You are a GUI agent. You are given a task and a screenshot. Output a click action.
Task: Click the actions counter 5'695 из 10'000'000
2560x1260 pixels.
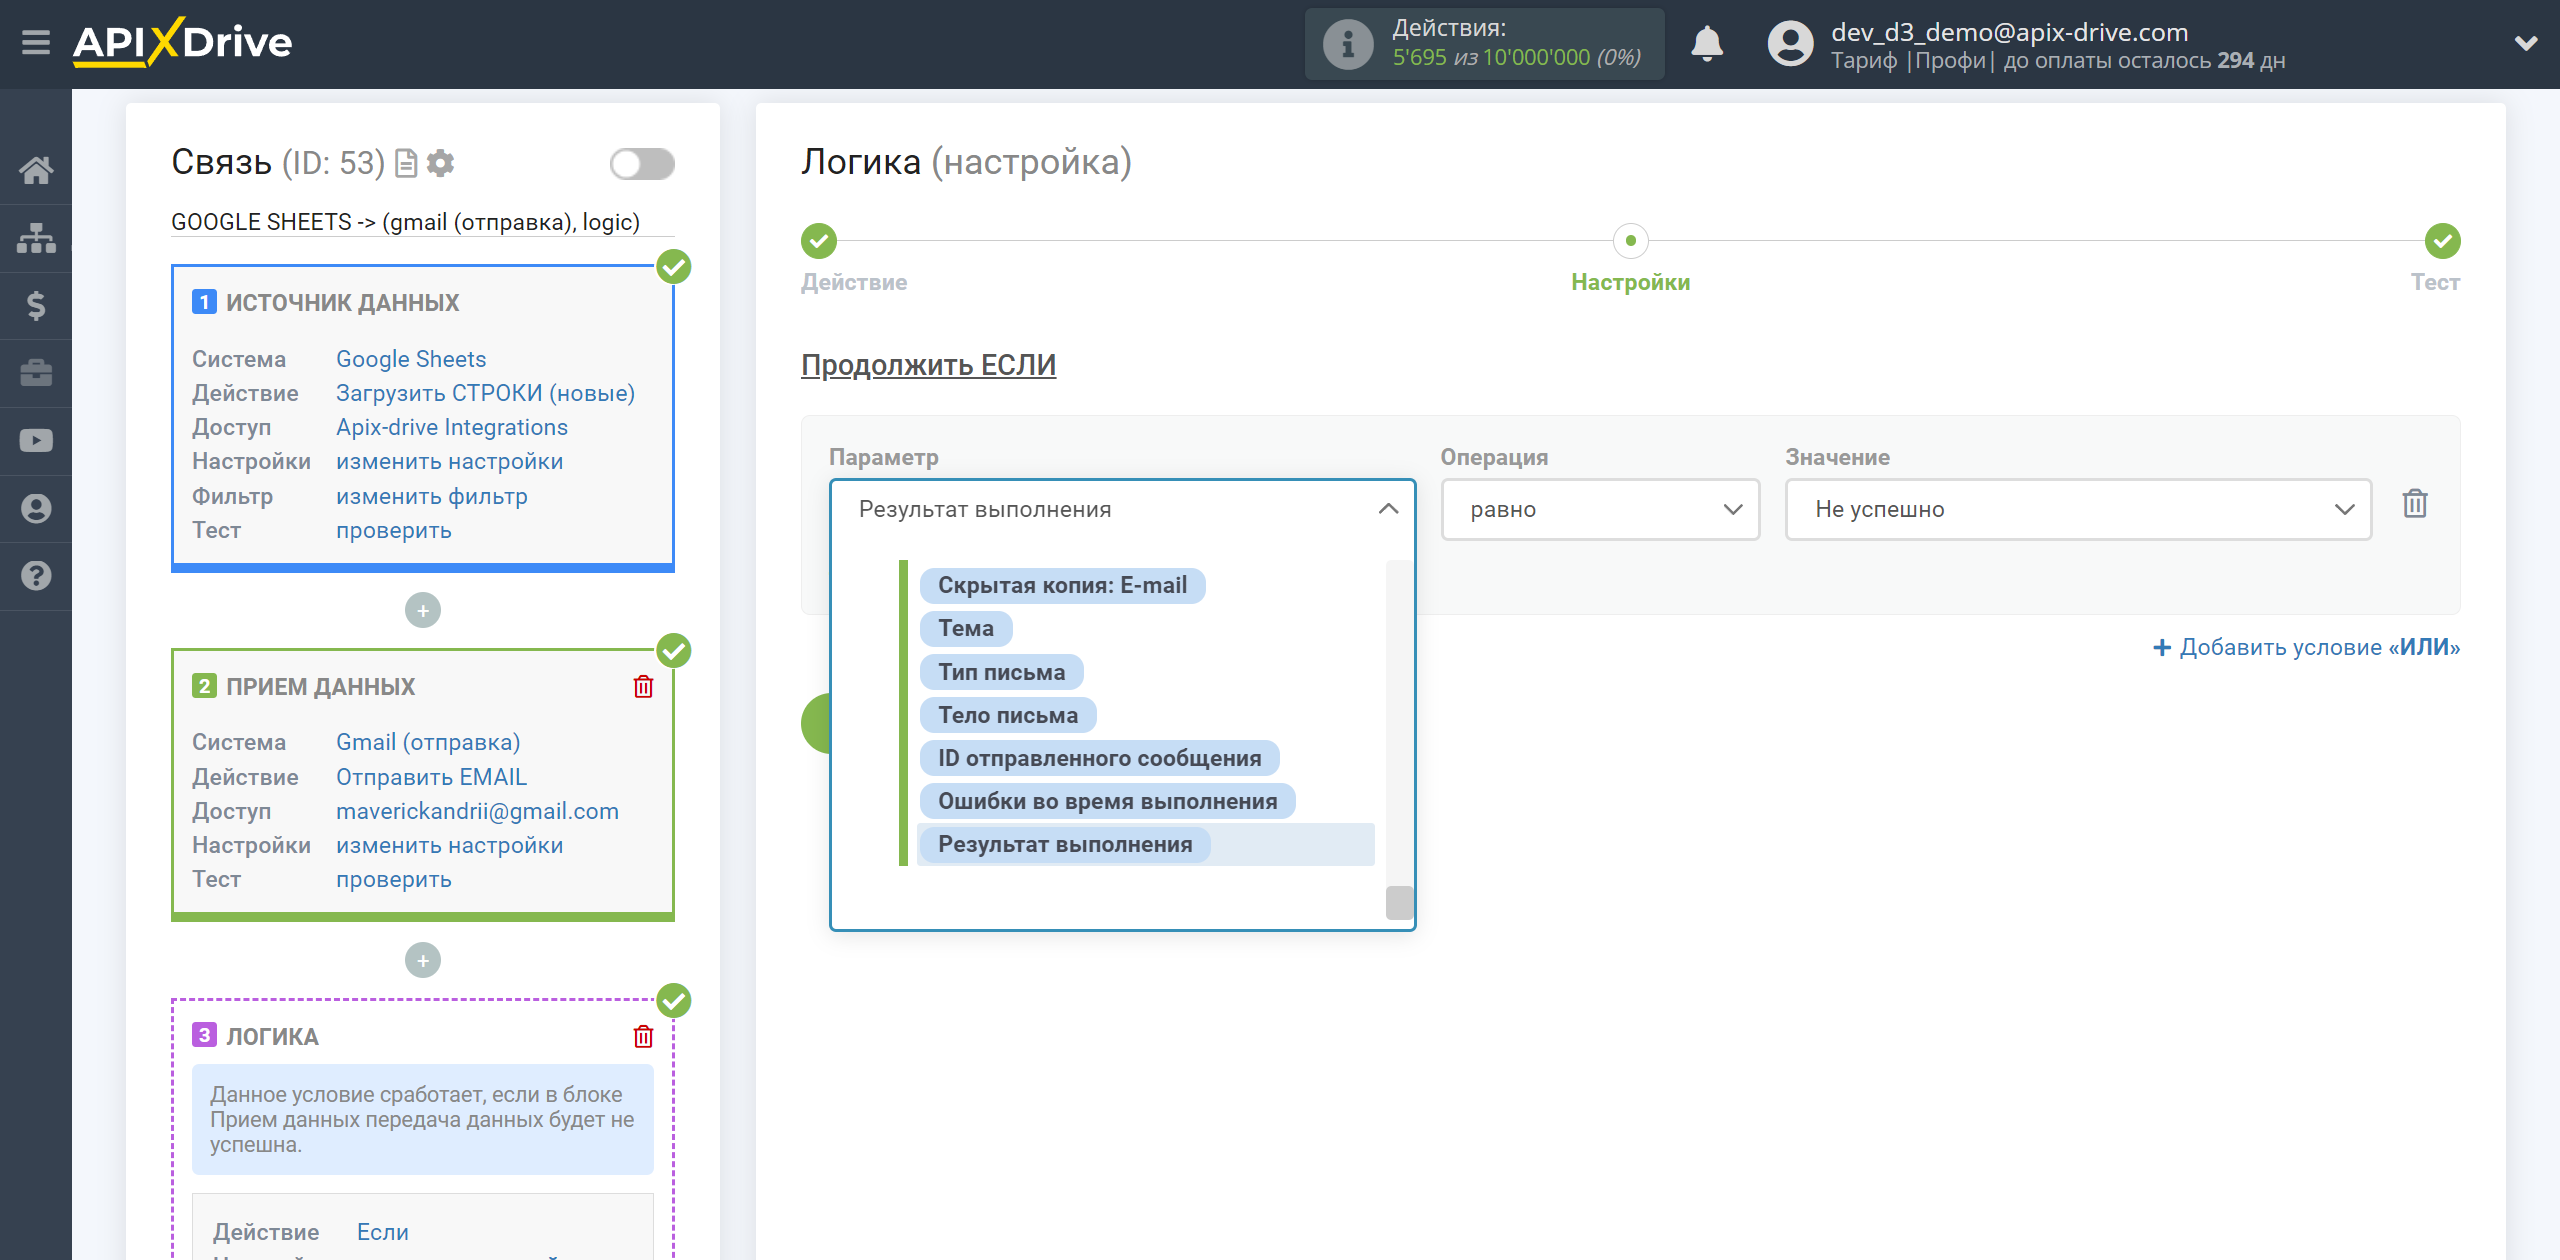1517,58
